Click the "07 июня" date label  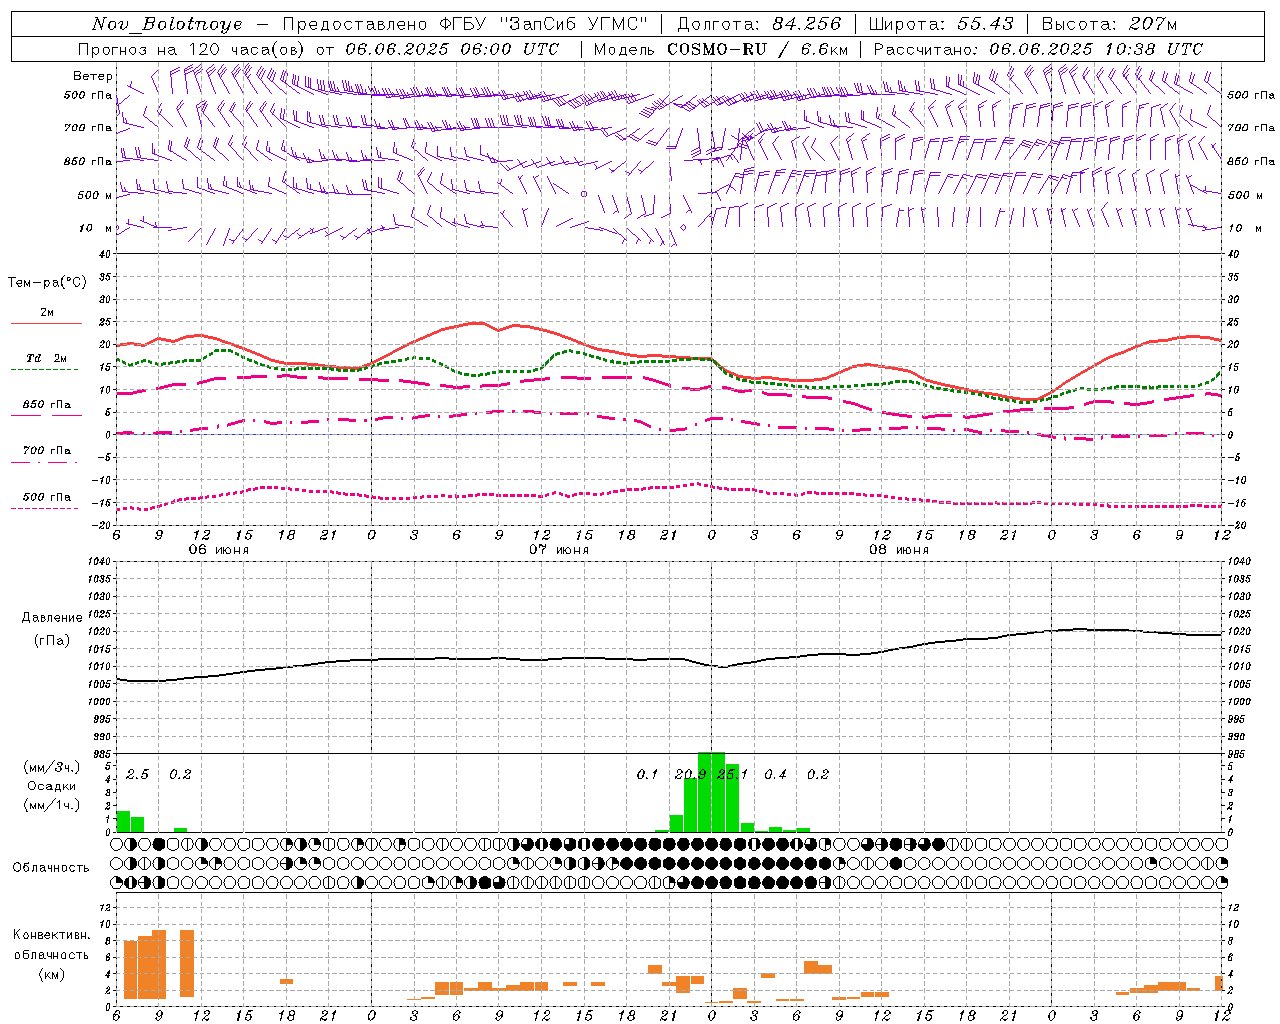click(559, 550)
